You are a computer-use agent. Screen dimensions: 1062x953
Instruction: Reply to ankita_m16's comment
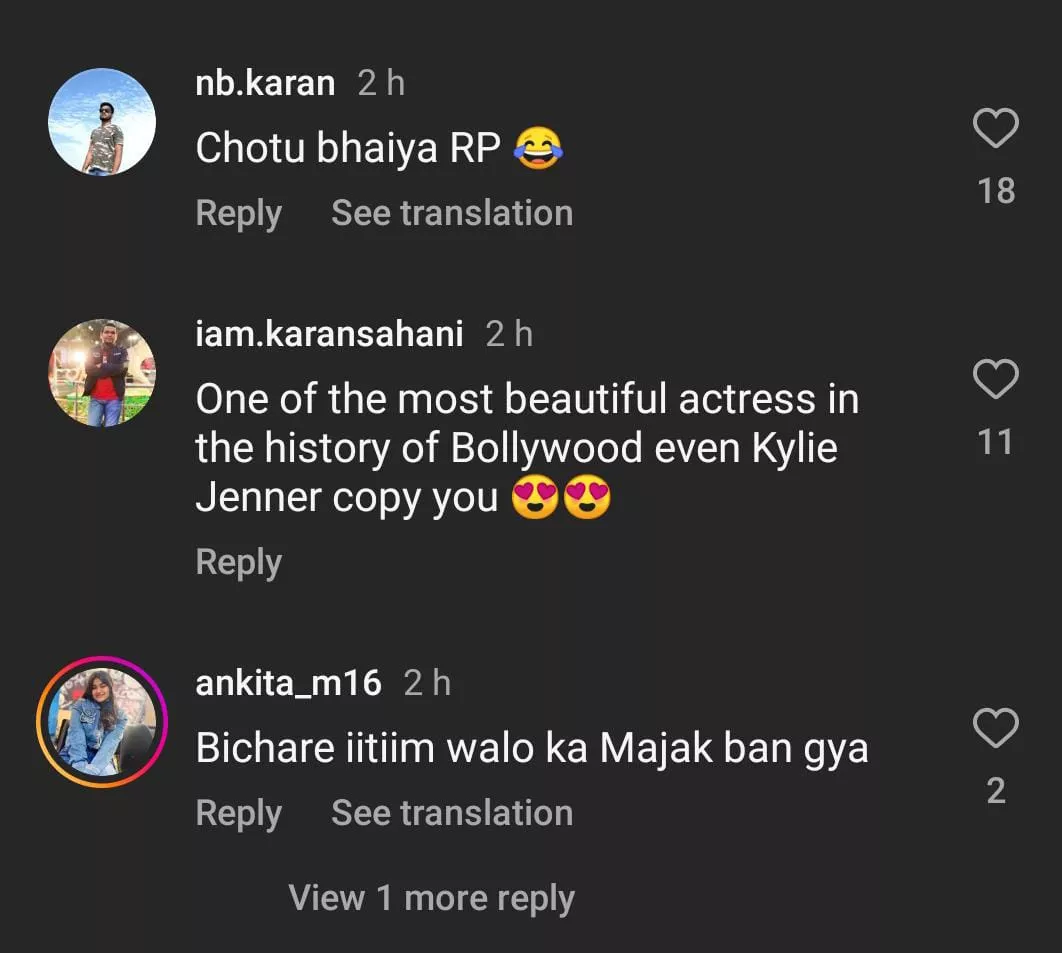[x=238, y=813]
